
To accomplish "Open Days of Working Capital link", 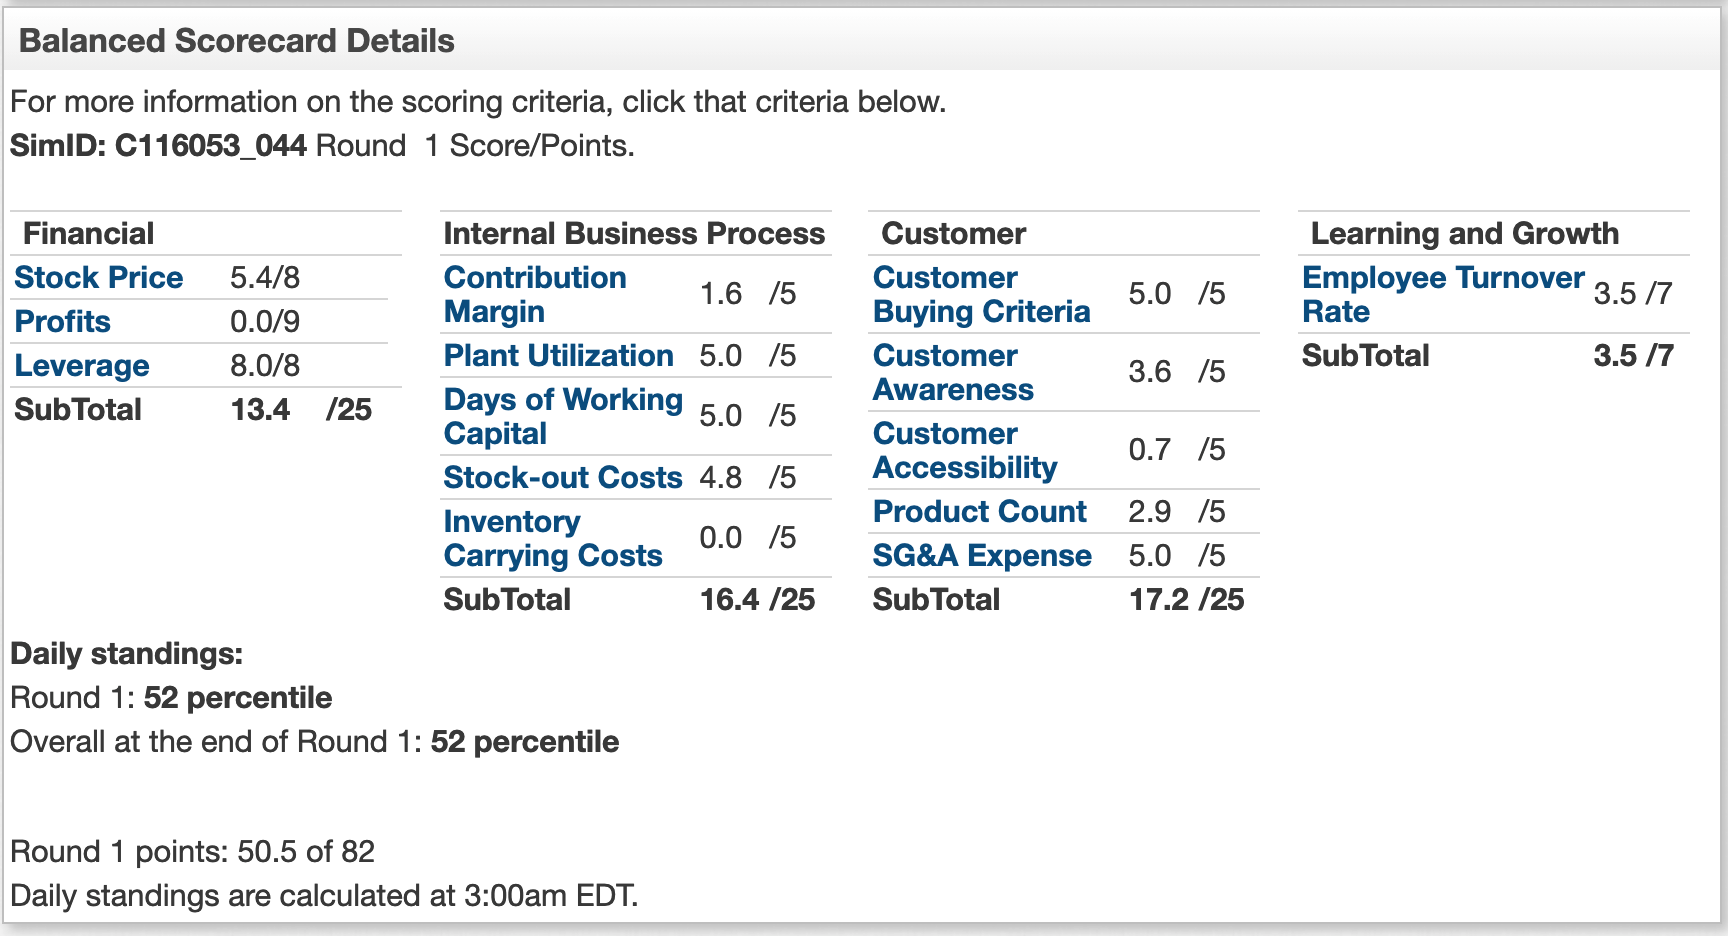I will tap(563, 416).
